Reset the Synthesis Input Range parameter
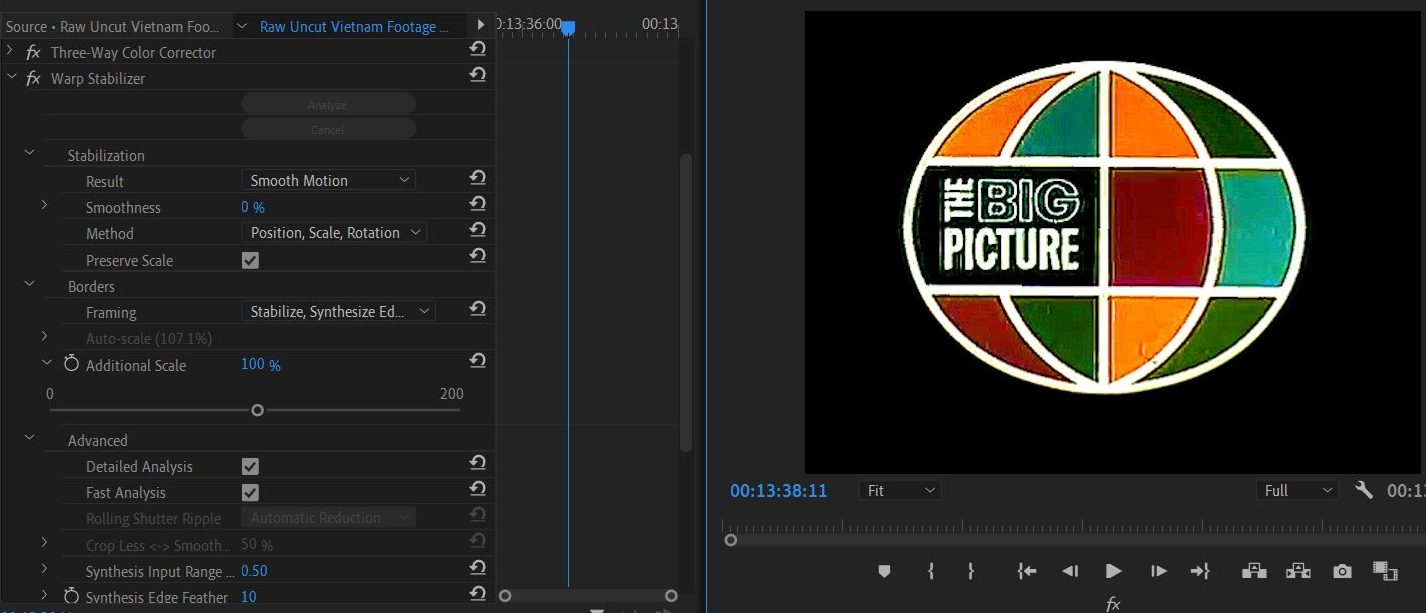This screenshot has height=613, width=1426. (477, 568)
